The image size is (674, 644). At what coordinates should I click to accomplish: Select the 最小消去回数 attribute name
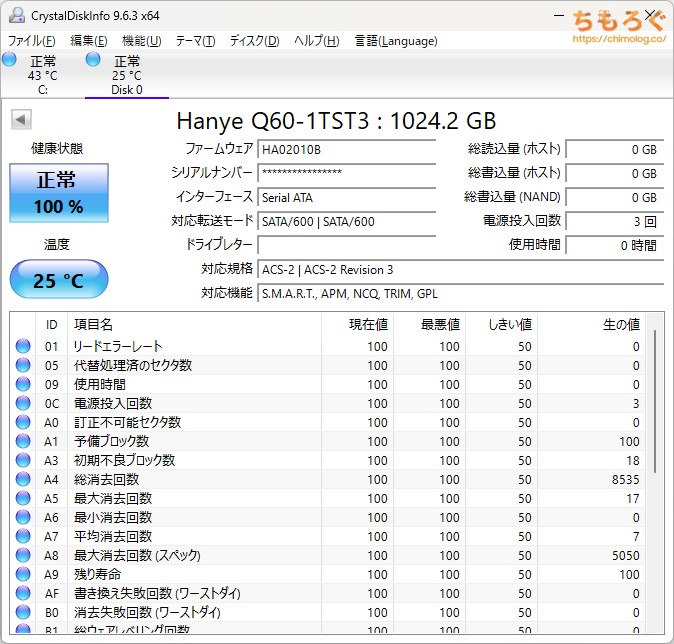coord(113,517)
